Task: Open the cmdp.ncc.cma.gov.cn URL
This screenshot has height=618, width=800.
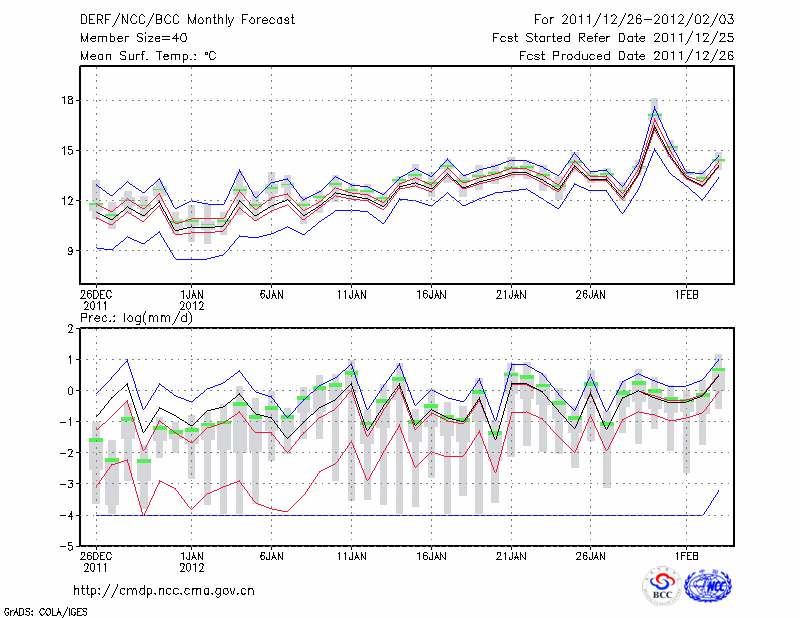Action: tap(164, 590)
